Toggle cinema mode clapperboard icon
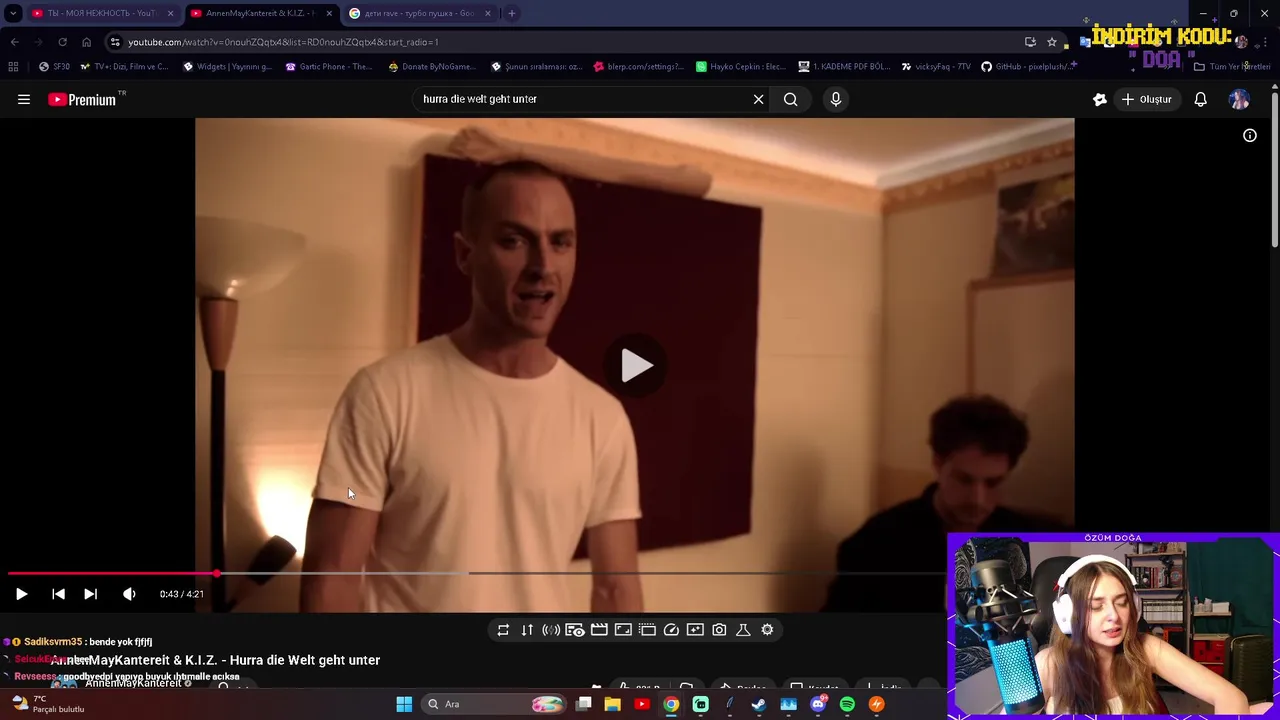 click(599, 630)
